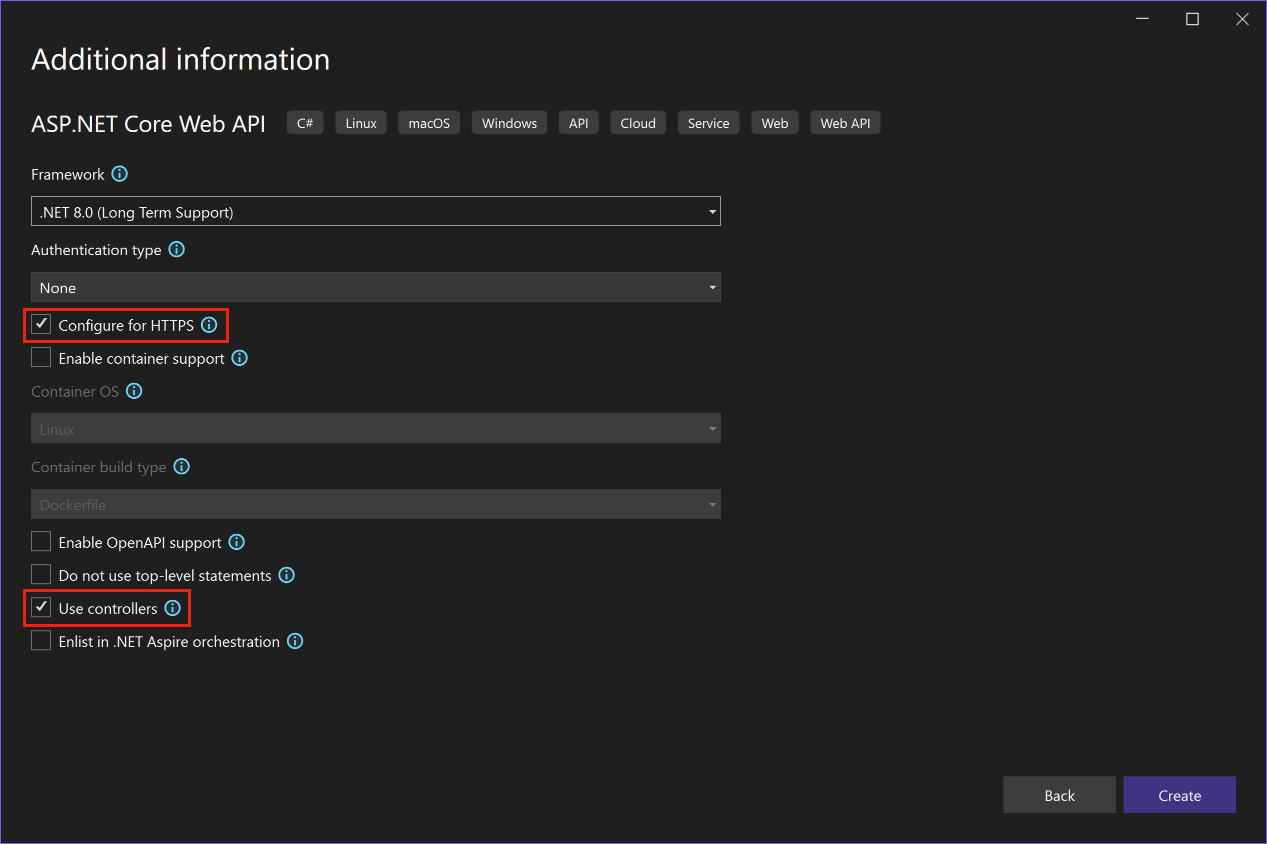Click the Create button
Viewport: 1267px width, 844px height.
click(x=1179, y=794)
